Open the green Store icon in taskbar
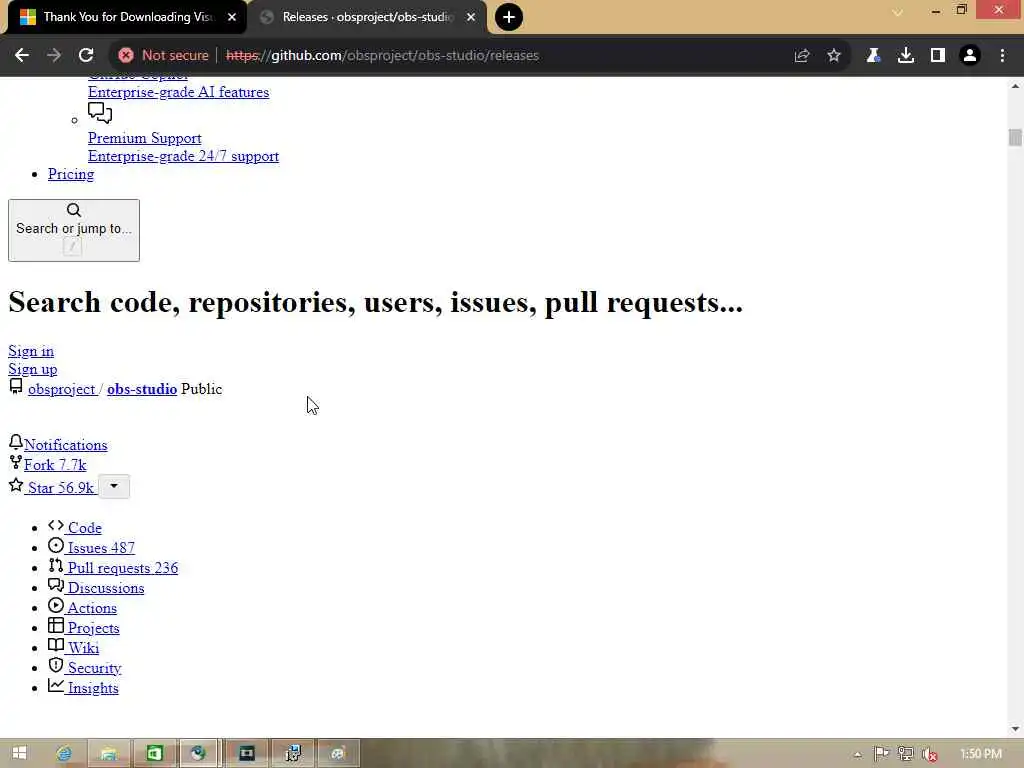Screen dimensions: 1024x768 click(154, 754)
